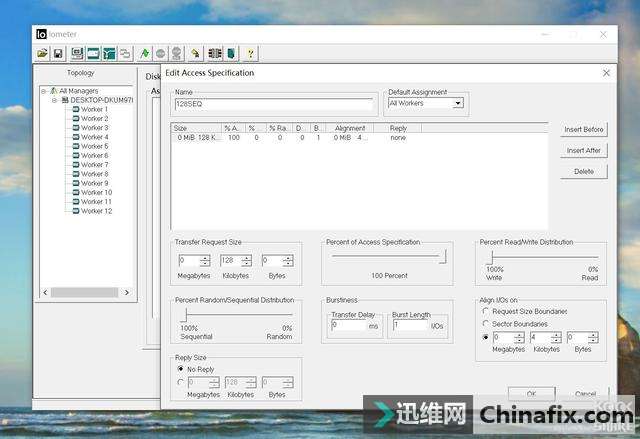Choose Request Size Boundaries alignment
Screen dimensions: 640x439
485,311
